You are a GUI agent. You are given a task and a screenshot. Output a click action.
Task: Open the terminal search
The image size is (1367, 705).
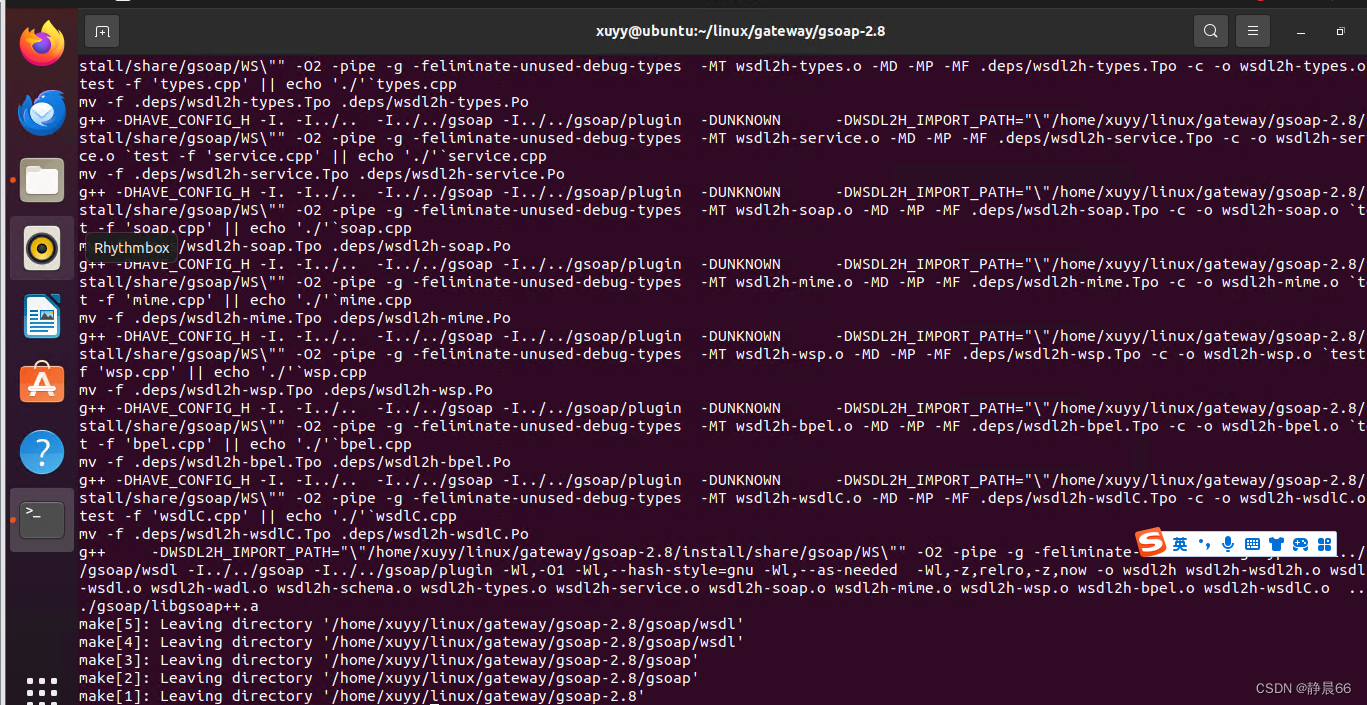(x=1210, y=31)
